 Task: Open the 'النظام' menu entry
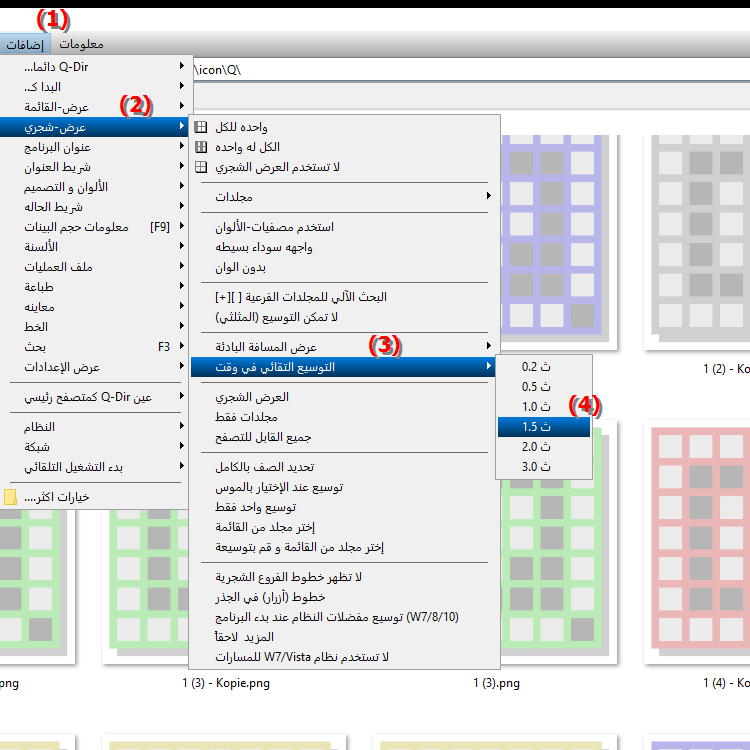point(94,427)
